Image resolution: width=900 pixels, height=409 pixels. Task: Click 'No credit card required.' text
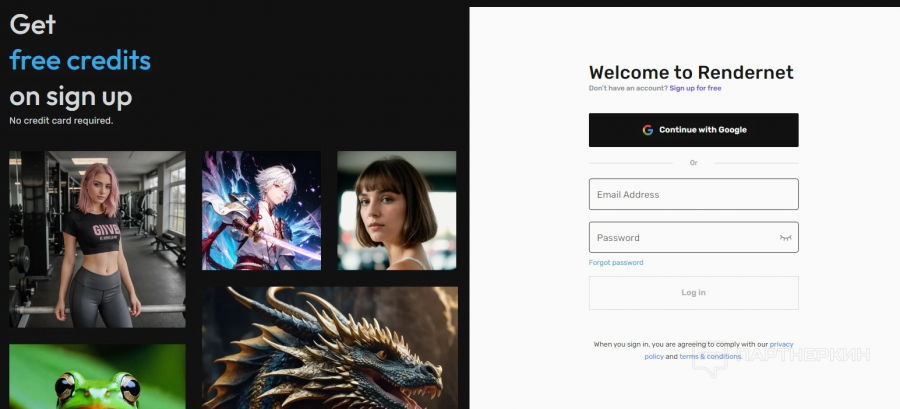[61, 121]
